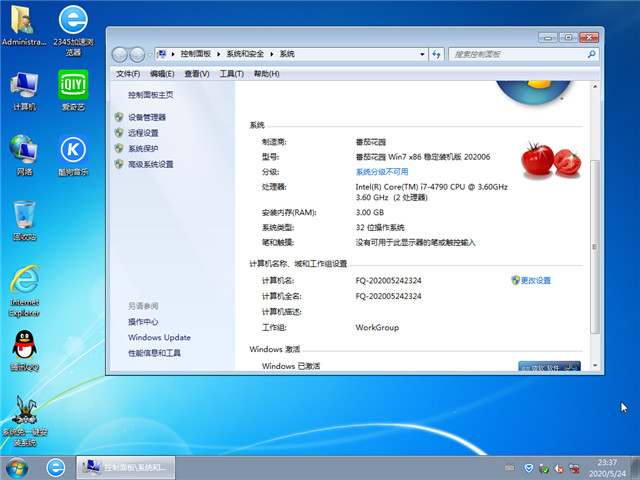Viewport: 640px width, 480px height.
Task: Open the 帮助(H) menu
Action: [267, 74]
